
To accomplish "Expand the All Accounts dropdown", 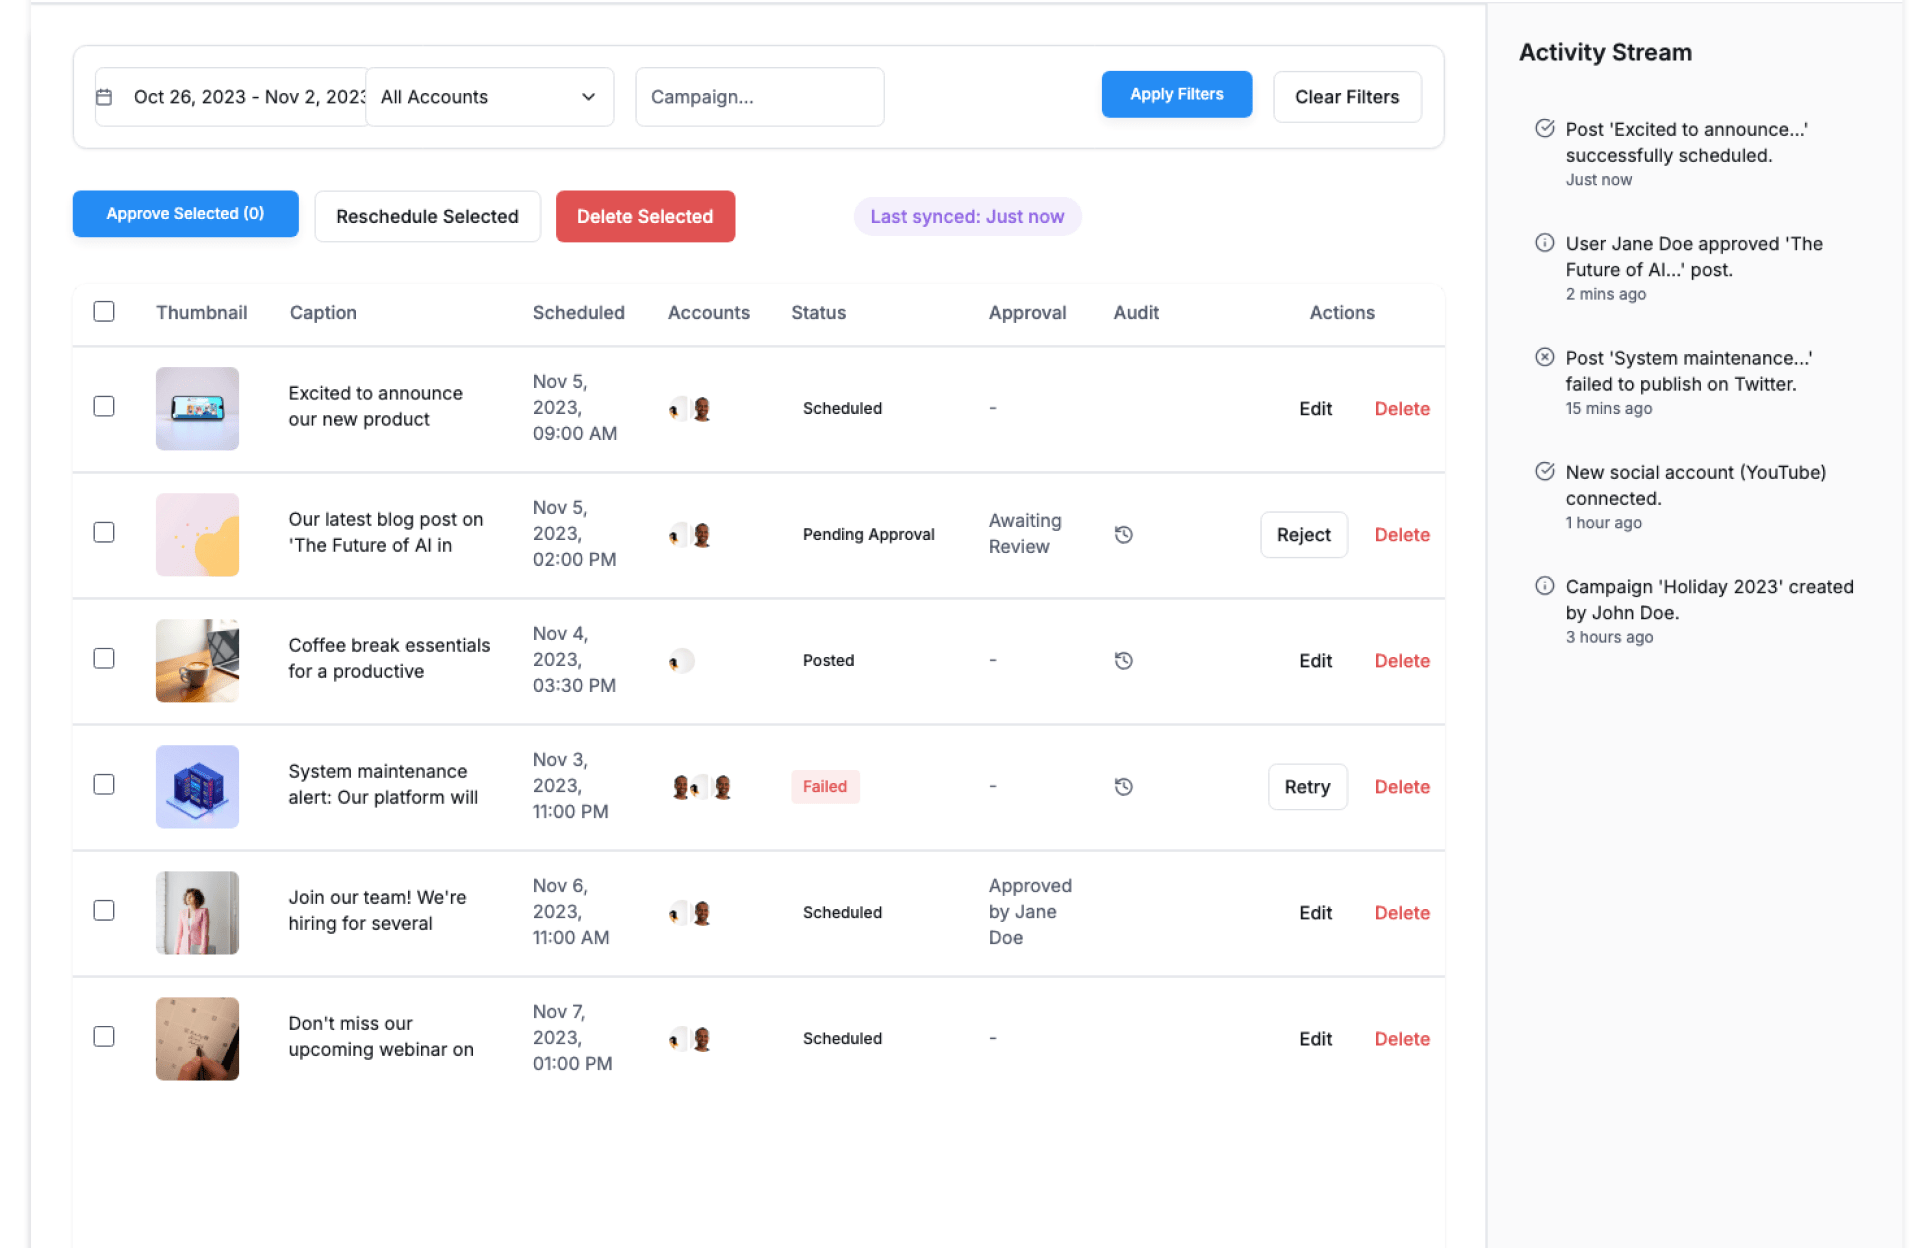I will pos(489,97).
